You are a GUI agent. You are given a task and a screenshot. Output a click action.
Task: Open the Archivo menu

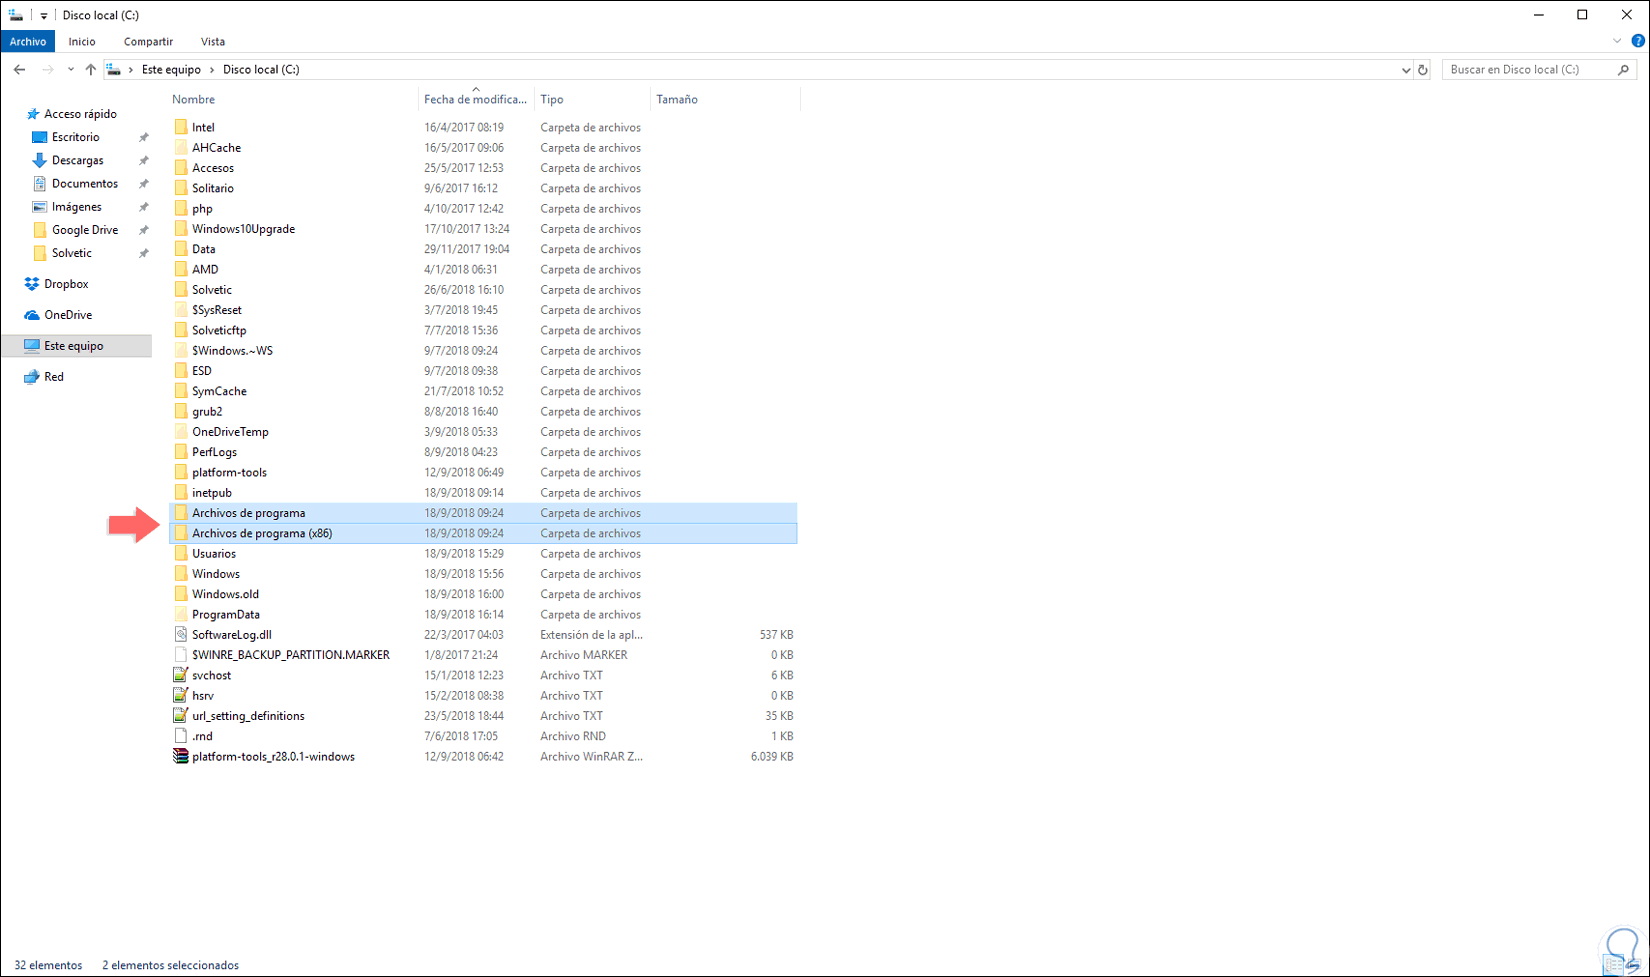[28, 41]
